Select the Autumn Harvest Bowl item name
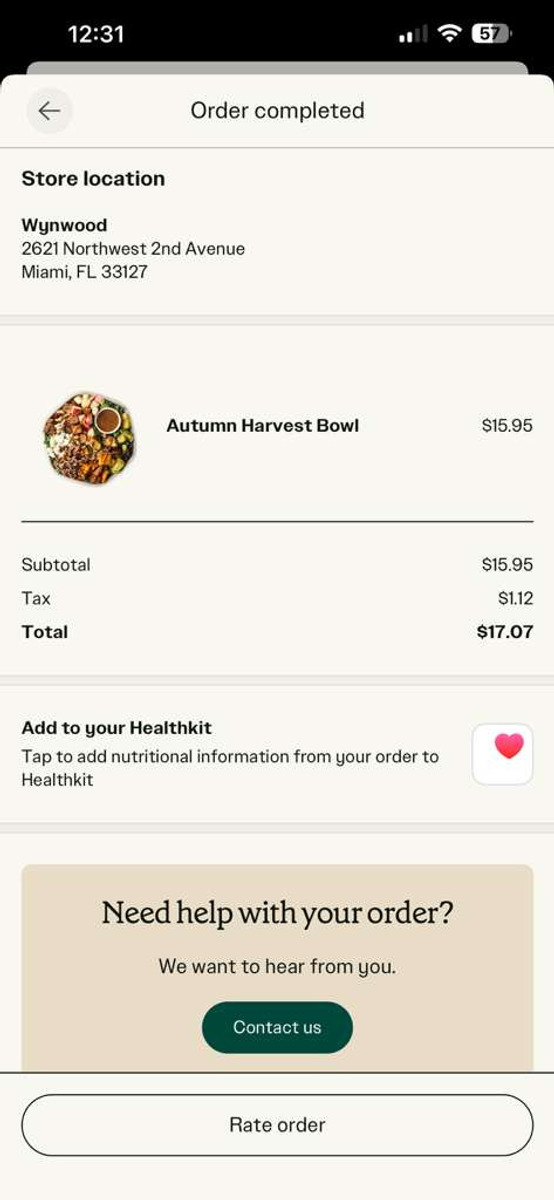Image resolution: width=554 pixels, height=1200 pixels. point(262,425)
